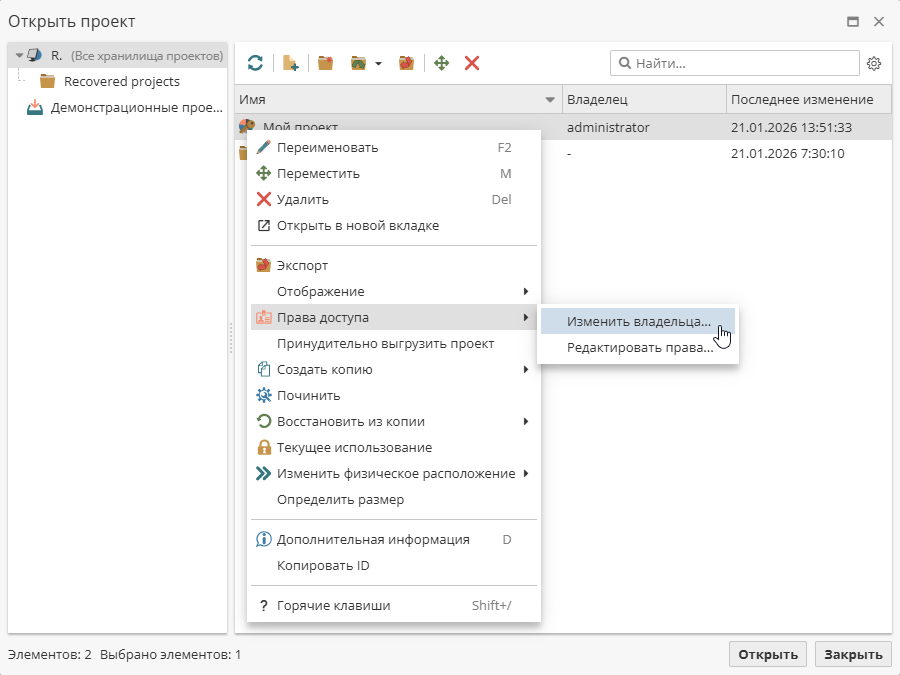Open sort dropdown on the Имя column

pos(548,99)
